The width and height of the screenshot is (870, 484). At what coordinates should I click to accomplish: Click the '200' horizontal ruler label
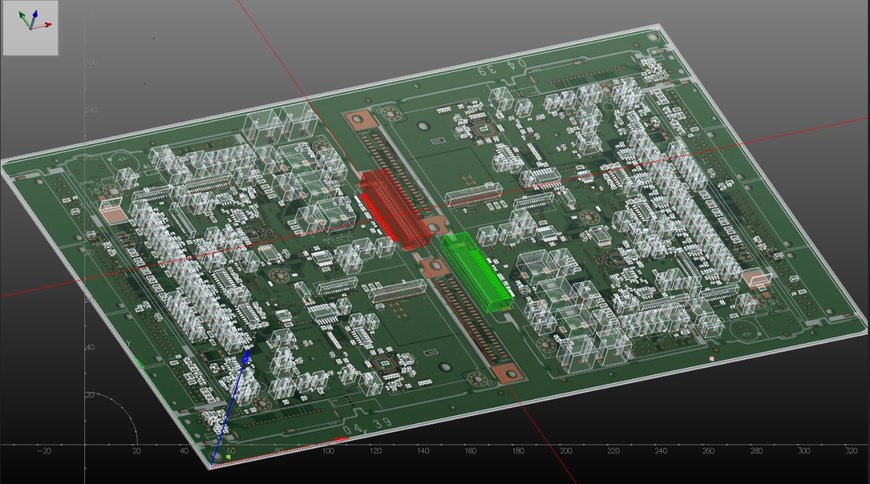(x=565, y=451)
